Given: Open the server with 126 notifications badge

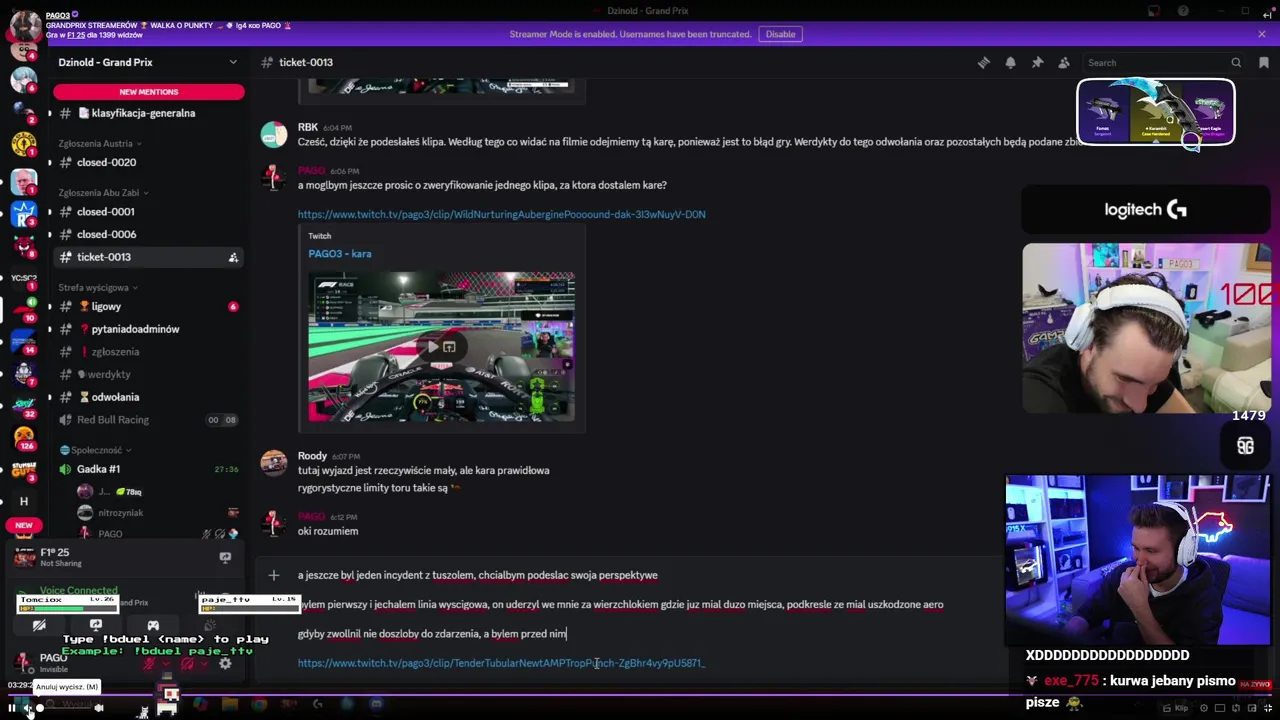Looking at the screenshot, I should [x=24, y=437].
